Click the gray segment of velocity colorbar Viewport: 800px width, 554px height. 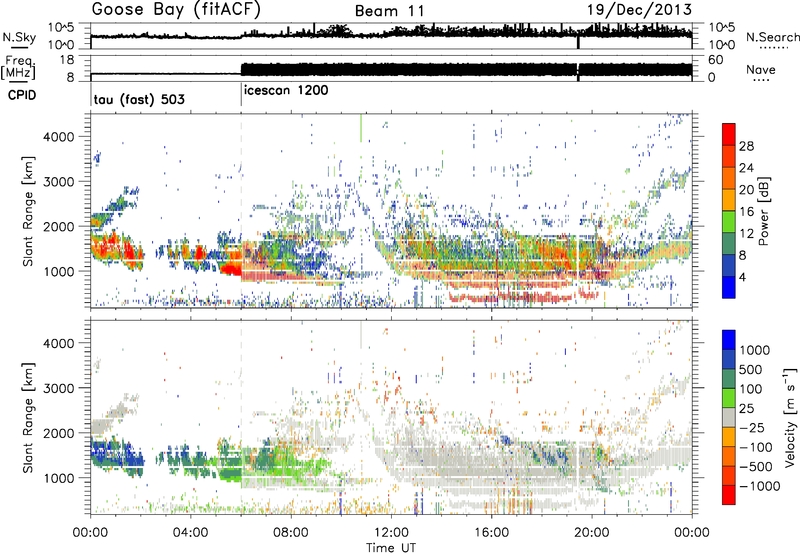click(x=729, y=417)
